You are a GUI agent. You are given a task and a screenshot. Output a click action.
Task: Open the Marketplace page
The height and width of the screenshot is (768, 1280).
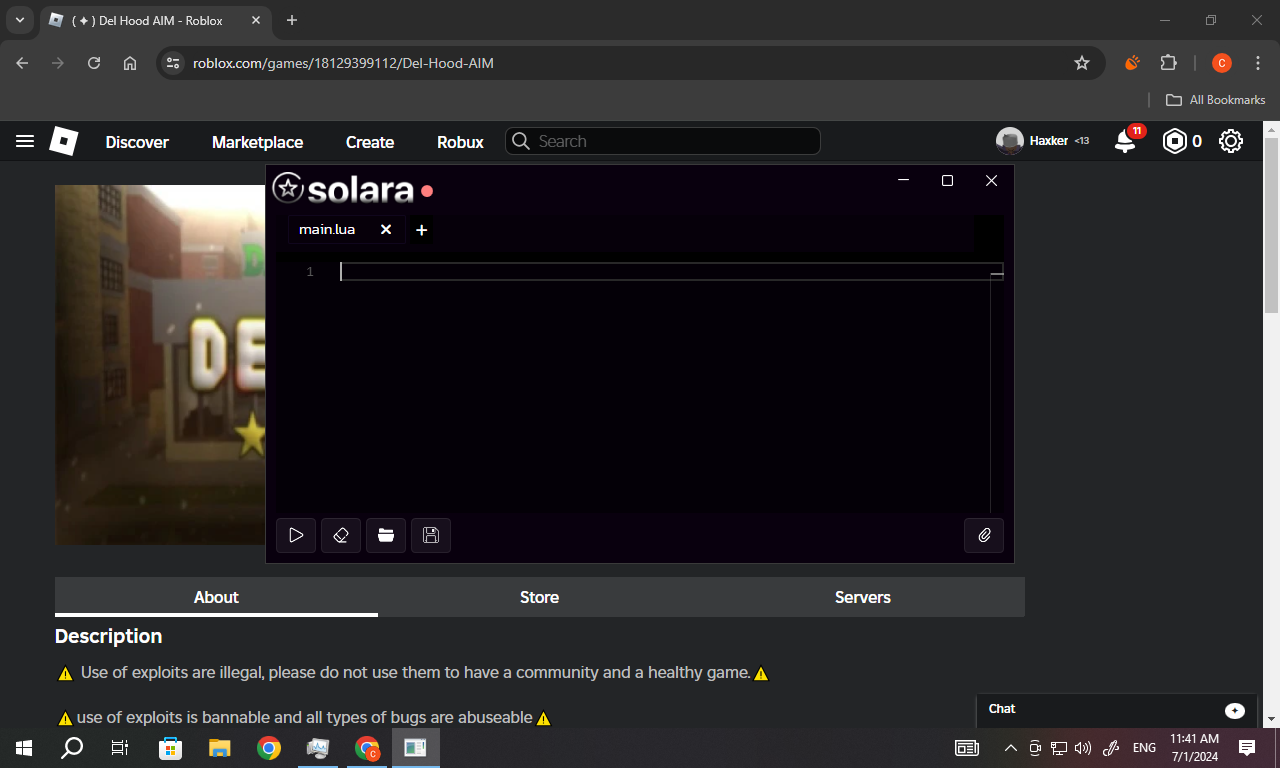pyautogui.click(x=257, y=142)
